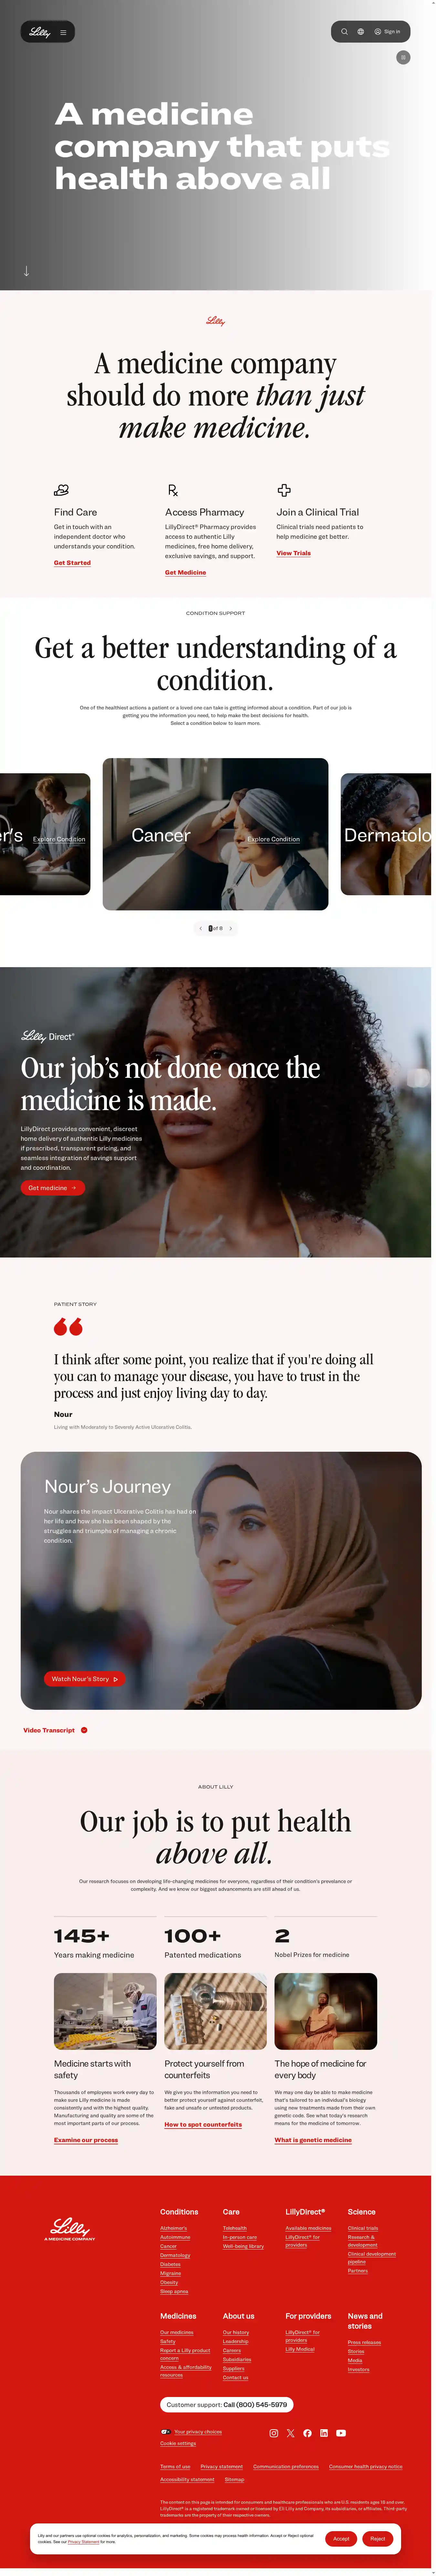
Task: Go to next condition carousel slide
Action: click(231, 928)
